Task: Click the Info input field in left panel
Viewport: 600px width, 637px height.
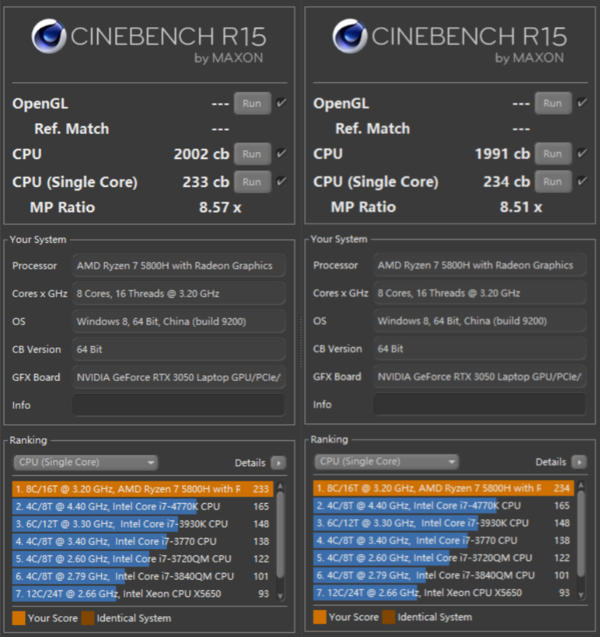Action: click(179, 405)
